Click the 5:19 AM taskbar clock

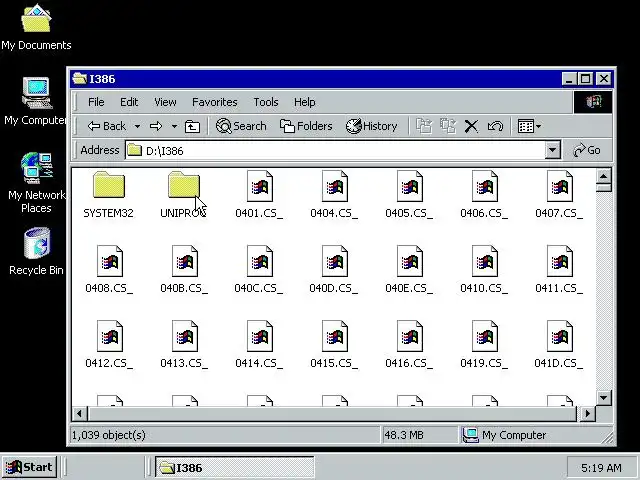click(601, 468)
